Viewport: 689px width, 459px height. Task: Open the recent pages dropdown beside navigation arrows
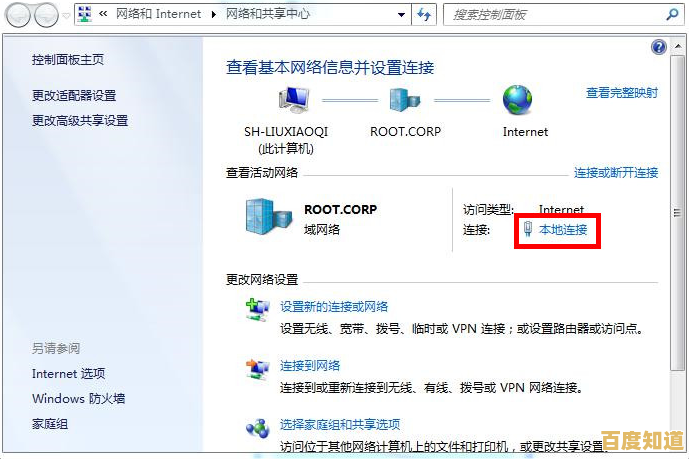pyautogui.click(x=66, y=16)
